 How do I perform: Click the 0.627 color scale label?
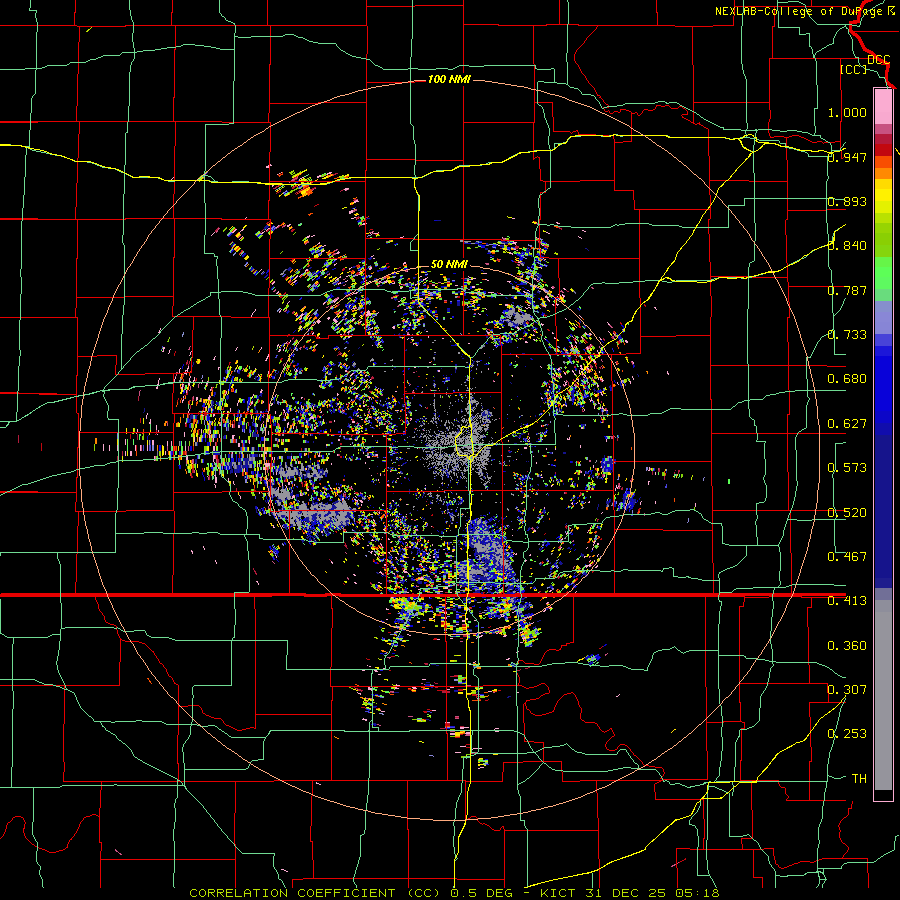coord(847,423)
